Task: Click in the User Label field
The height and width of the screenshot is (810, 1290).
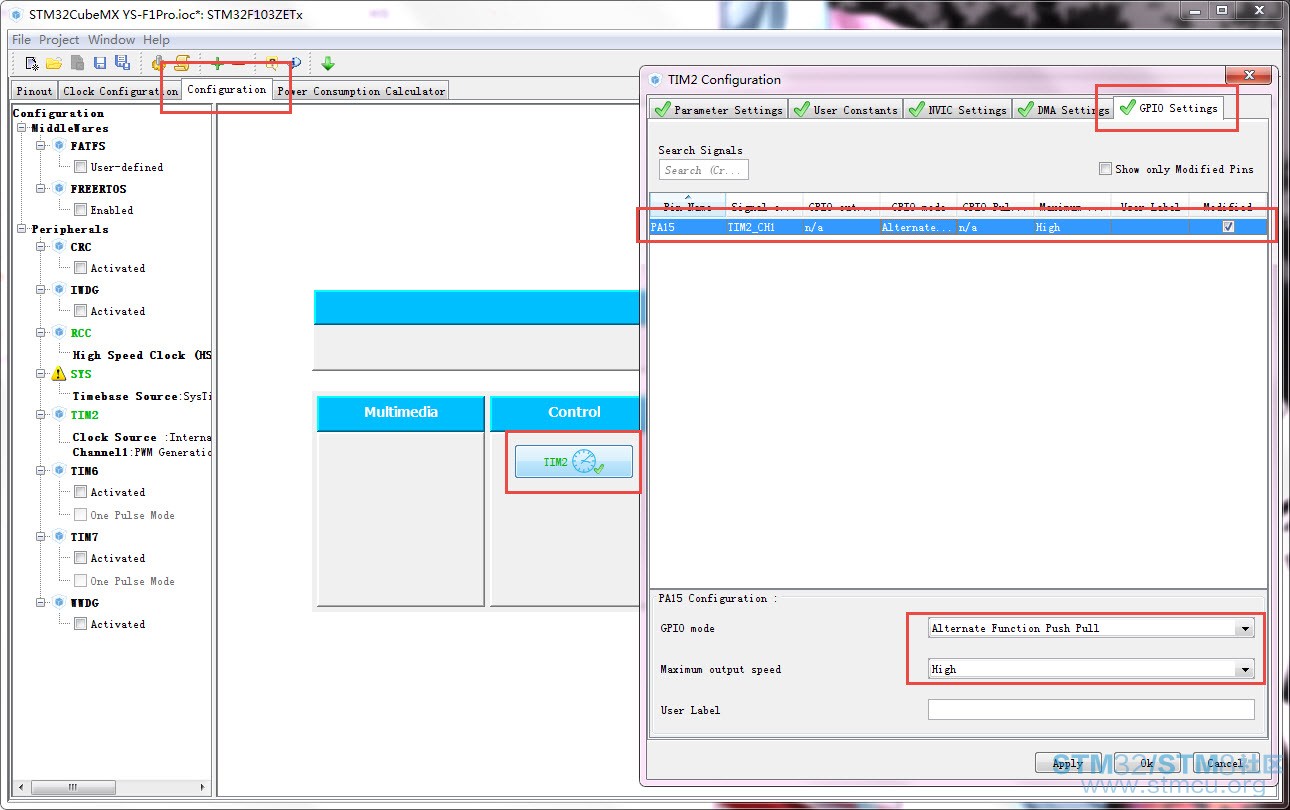Action: (x=1091, y=710)
